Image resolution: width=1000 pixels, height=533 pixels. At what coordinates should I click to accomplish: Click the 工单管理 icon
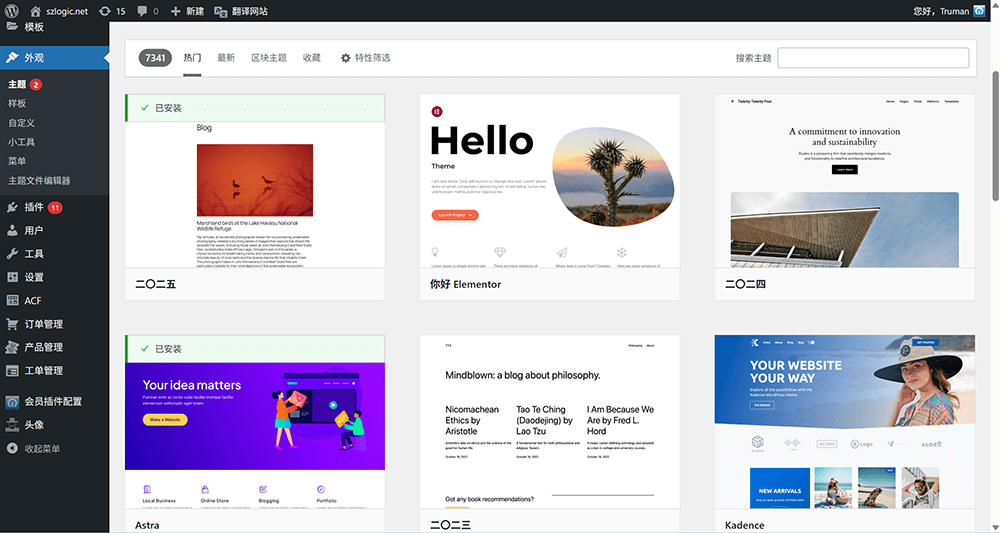click(12, 370)
